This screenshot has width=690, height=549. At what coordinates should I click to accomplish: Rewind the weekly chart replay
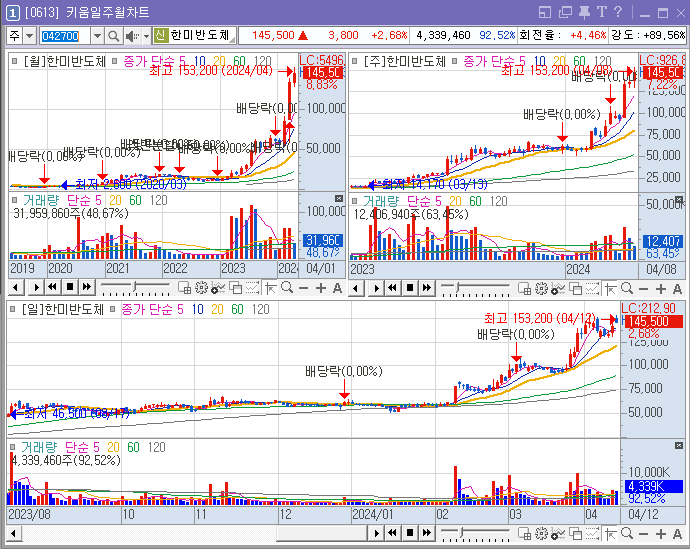pyautogui.click(x=393, y=288)
